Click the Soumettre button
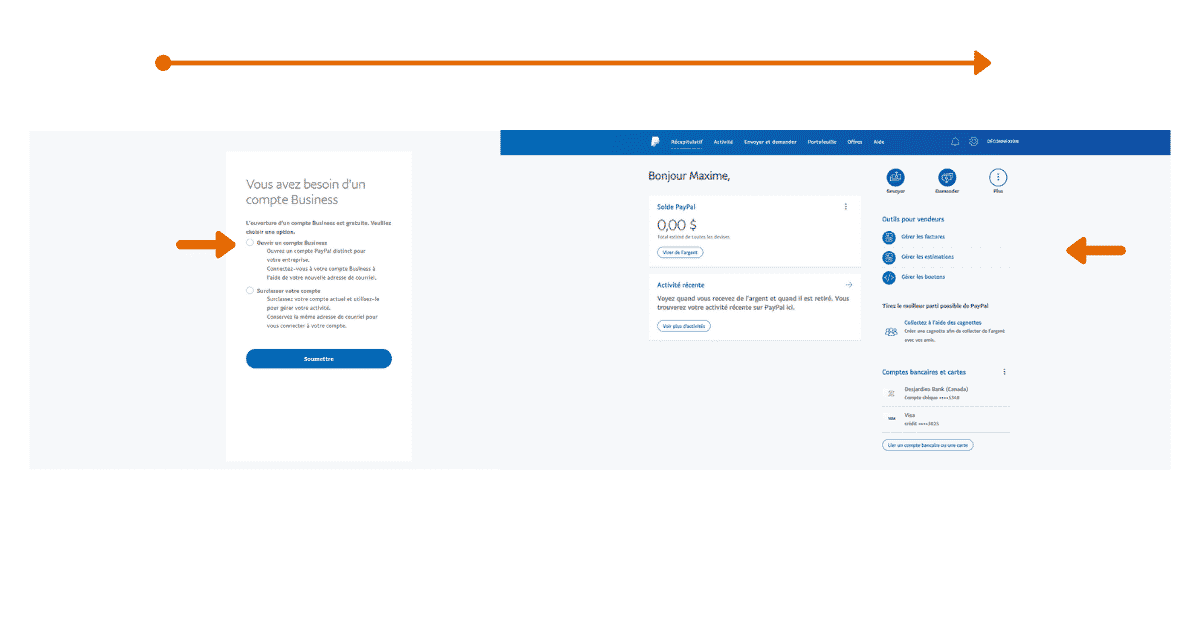The image size is (1200, 628). 319,359
